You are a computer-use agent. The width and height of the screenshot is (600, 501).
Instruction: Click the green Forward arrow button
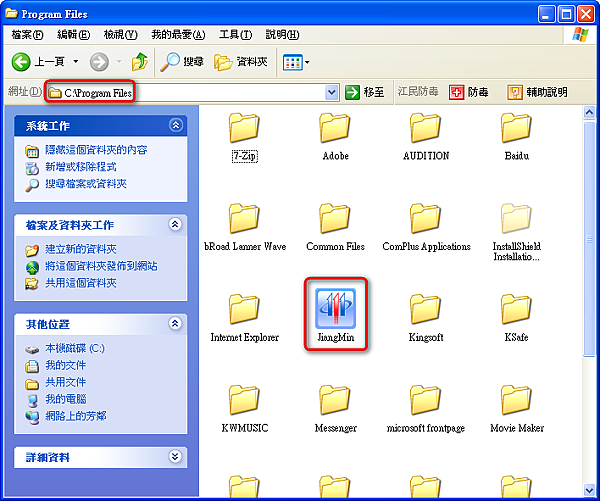click(99, 62)
